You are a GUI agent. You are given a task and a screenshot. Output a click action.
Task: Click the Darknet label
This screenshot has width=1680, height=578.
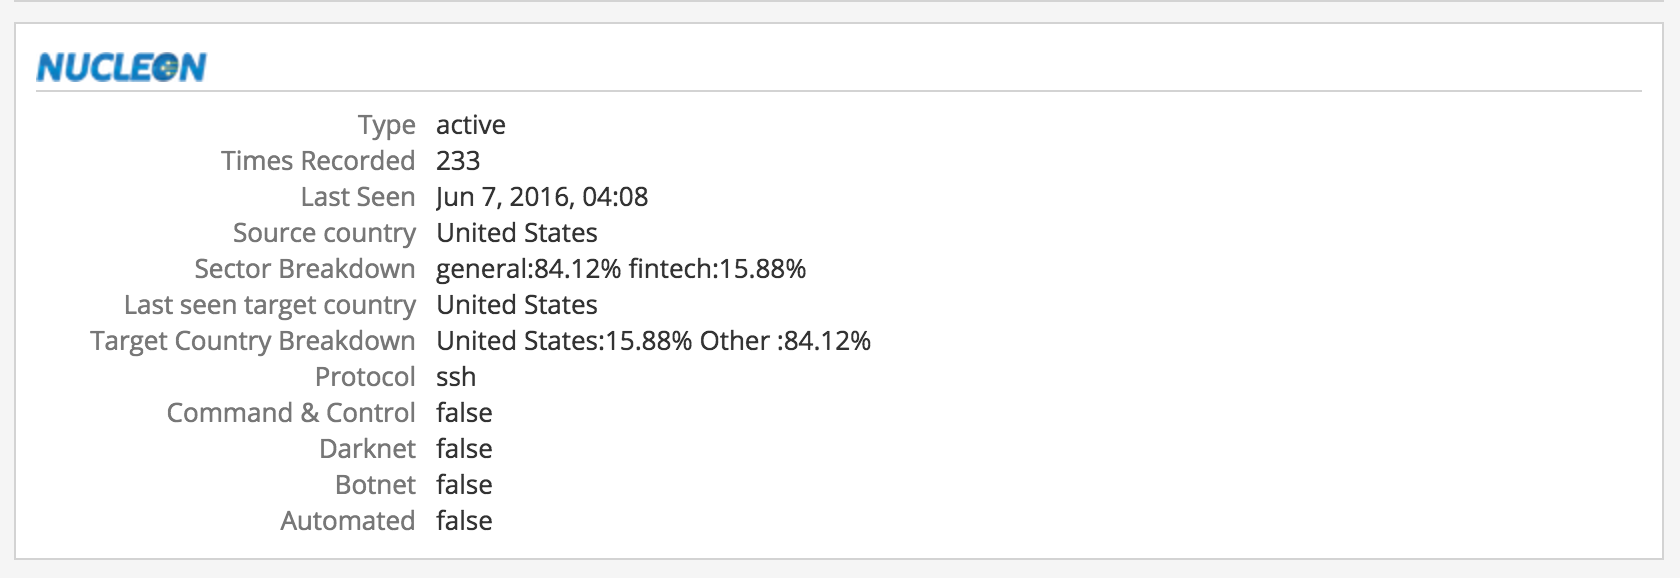(367, 449)
